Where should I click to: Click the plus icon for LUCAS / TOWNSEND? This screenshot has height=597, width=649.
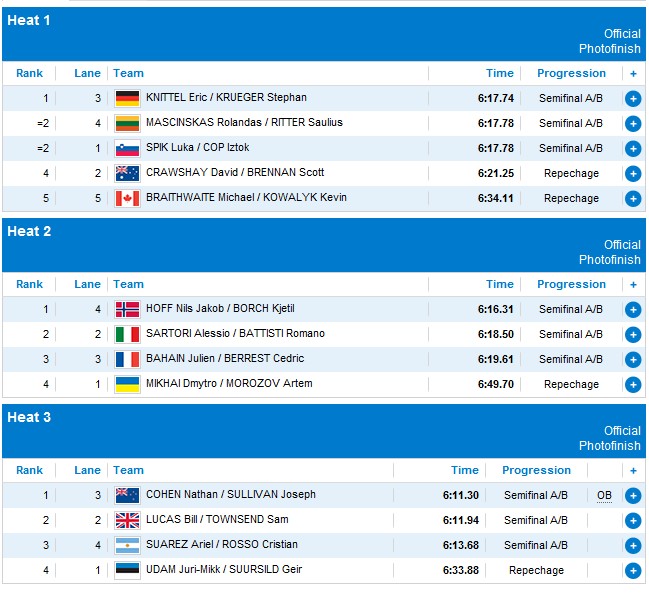pos(632,520)
